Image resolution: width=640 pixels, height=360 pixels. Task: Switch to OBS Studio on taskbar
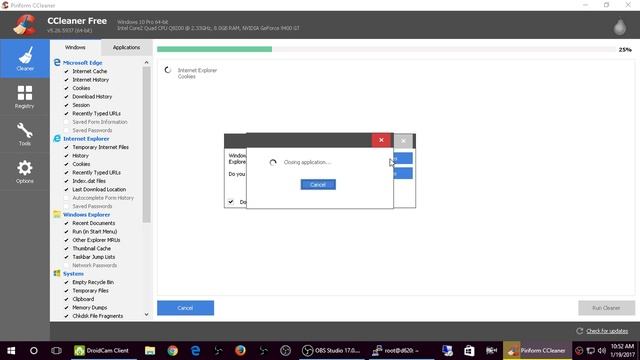331,351
